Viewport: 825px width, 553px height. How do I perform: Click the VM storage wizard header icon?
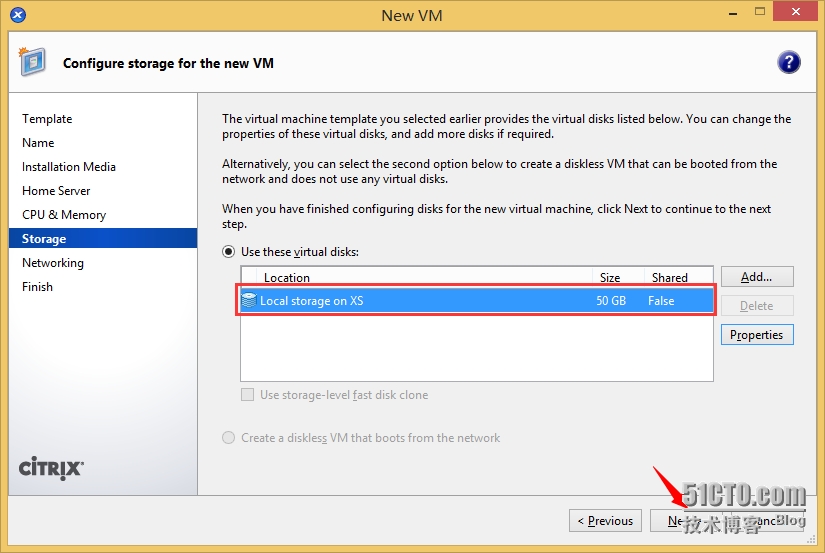32,62
